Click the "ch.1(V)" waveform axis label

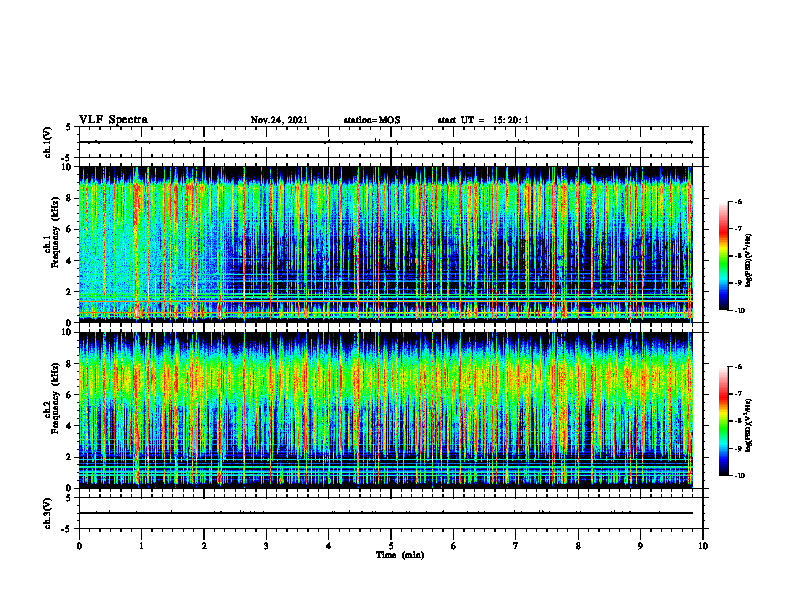tap(47, 142)
